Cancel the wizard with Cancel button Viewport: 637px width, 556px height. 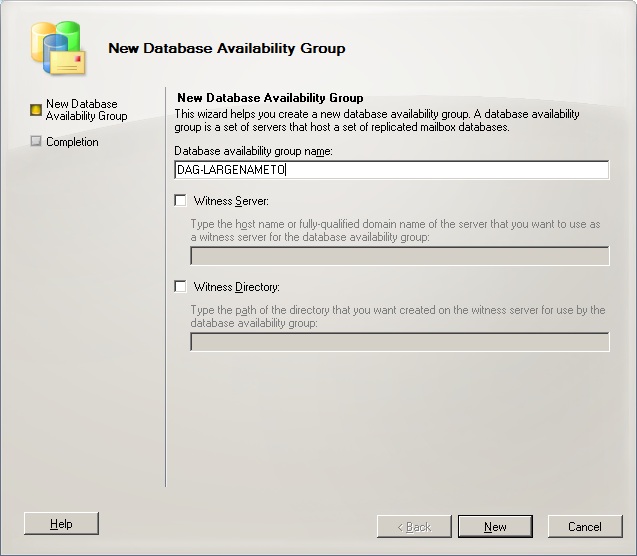pyautogui.click(x=584, y=526)
